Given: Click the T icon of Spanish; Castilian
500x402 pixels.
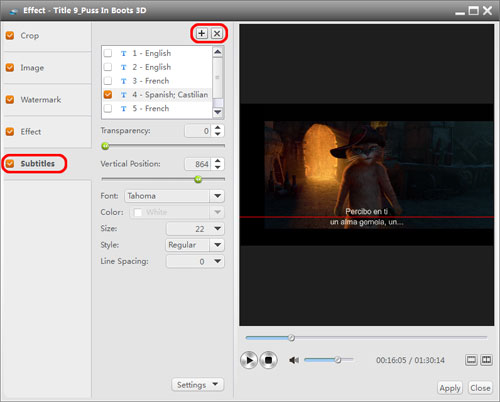Looking at the screenshot, I should 124,95.
